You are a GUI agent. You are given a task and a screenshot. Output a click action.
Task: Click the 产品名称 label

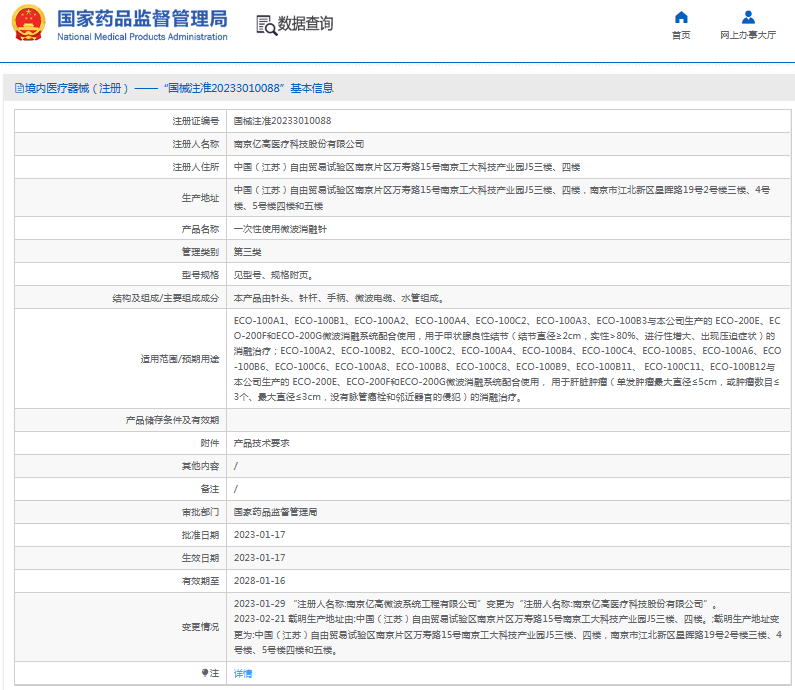(200, 229)
